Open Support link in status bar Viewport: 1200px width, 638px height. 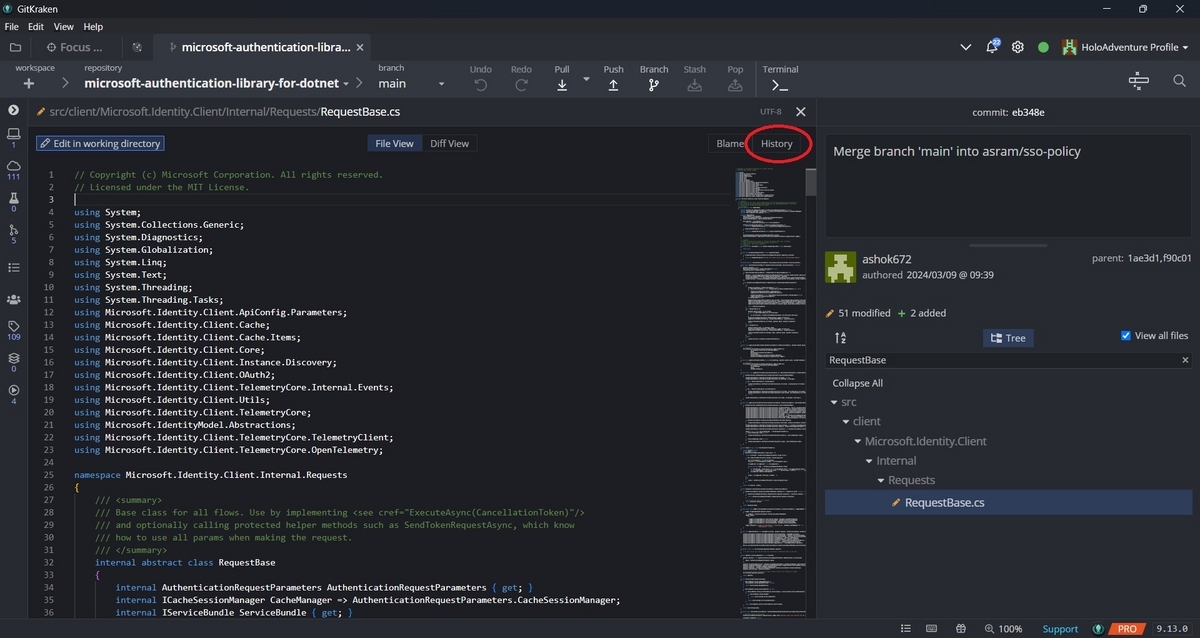click(x=1061, y=629)
